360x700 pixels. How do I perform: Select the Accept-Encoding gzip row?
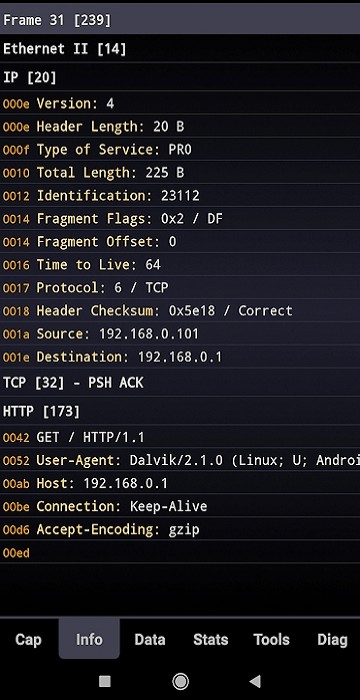click(180, 529)
